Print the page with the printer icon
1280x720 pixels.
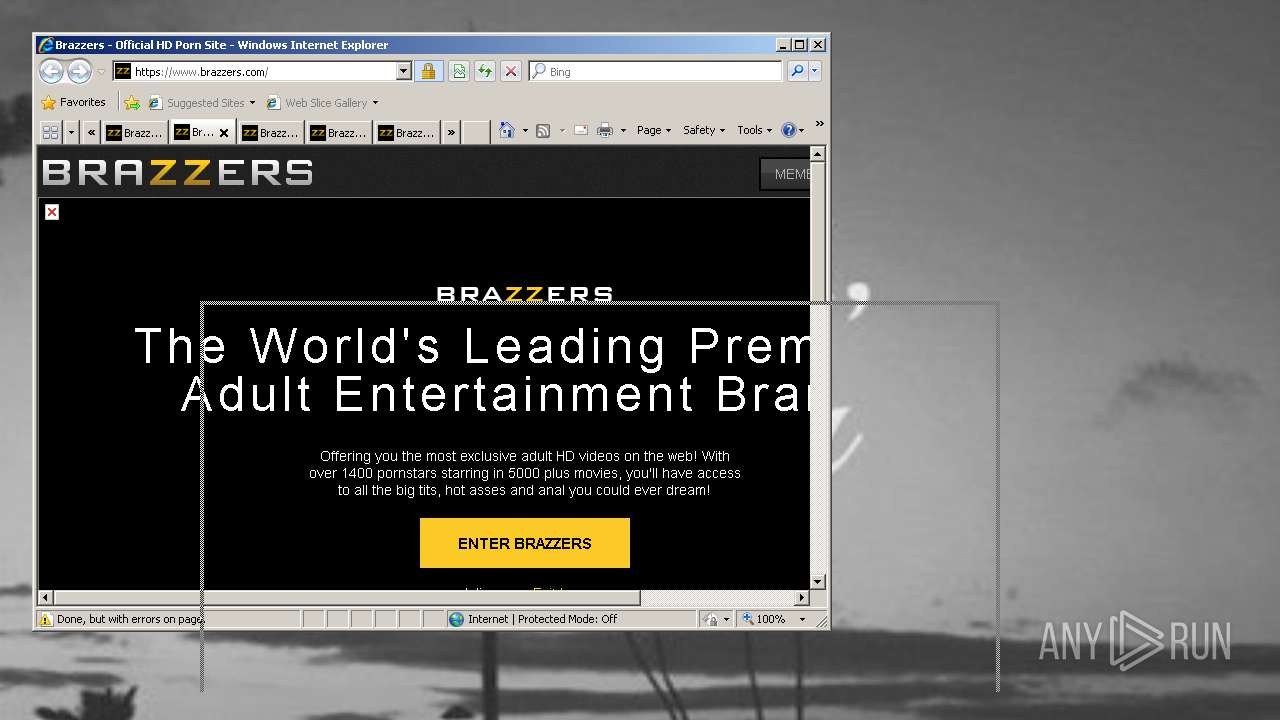(x=605, y=130)
